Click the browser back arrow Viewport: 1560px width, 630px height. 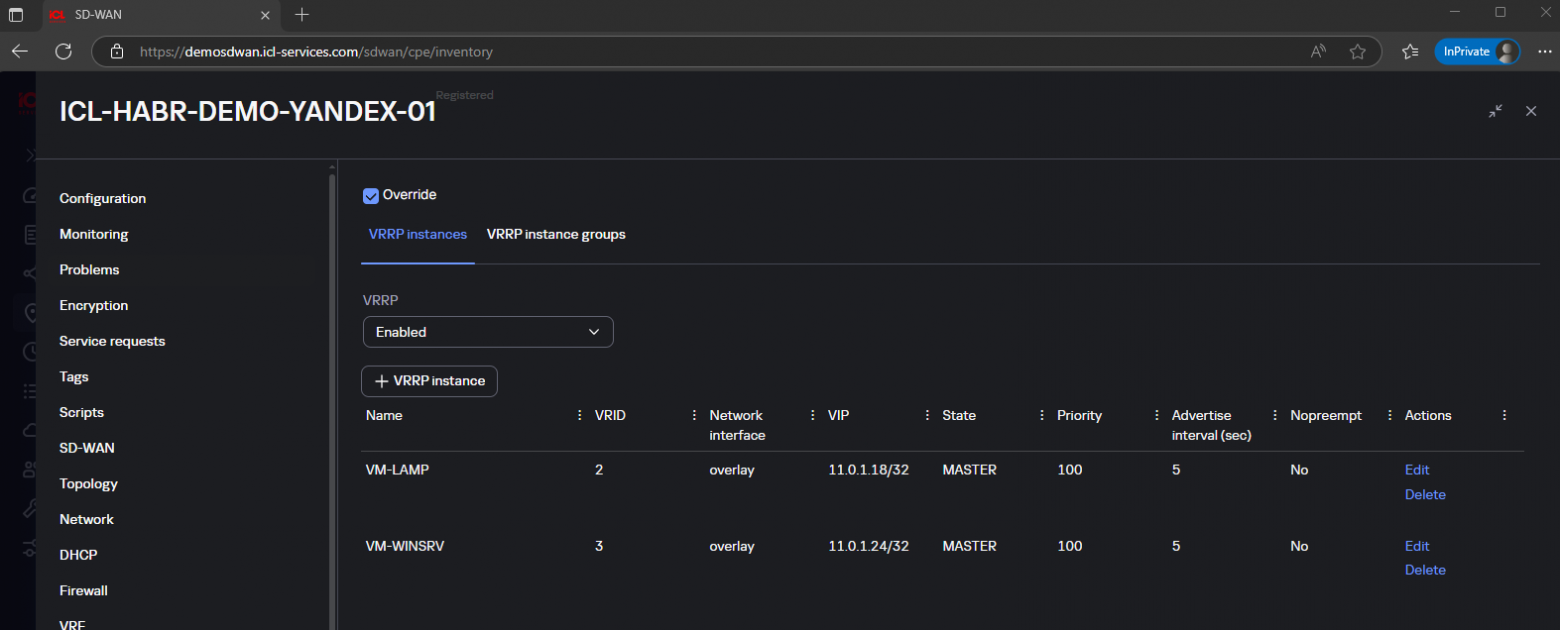20,51
